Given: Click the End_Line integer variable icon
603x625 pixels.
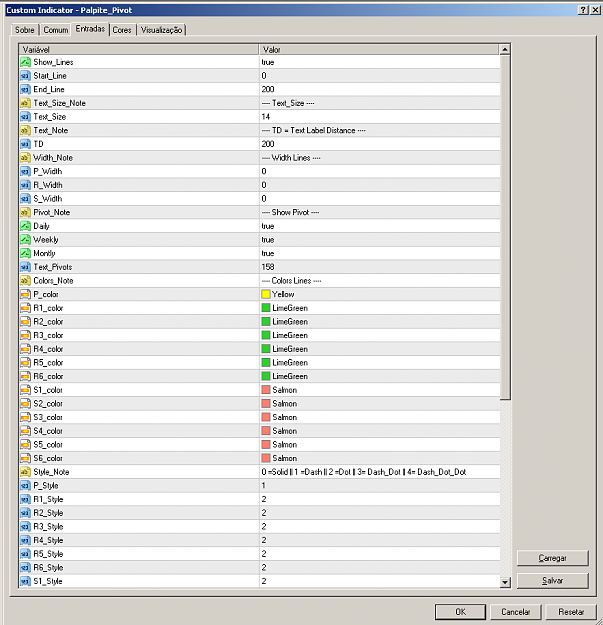Looking at the screenshot, I should click(26, 89).
